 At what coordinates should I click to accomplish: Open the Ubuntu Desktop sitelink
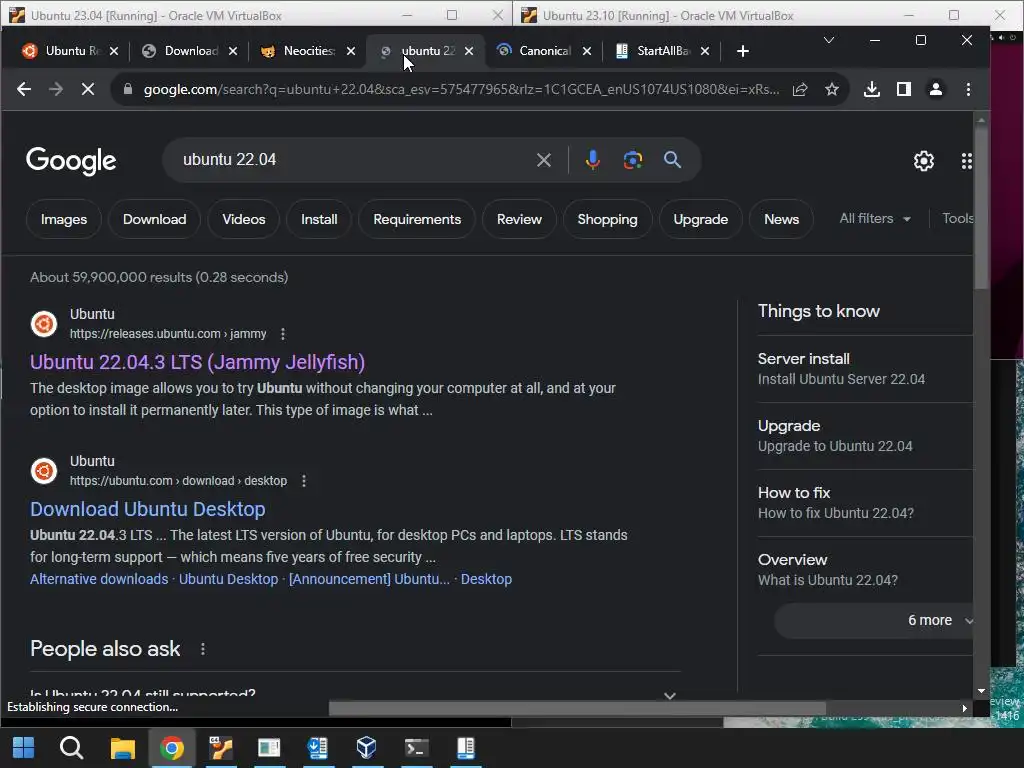tap(229, 579)
